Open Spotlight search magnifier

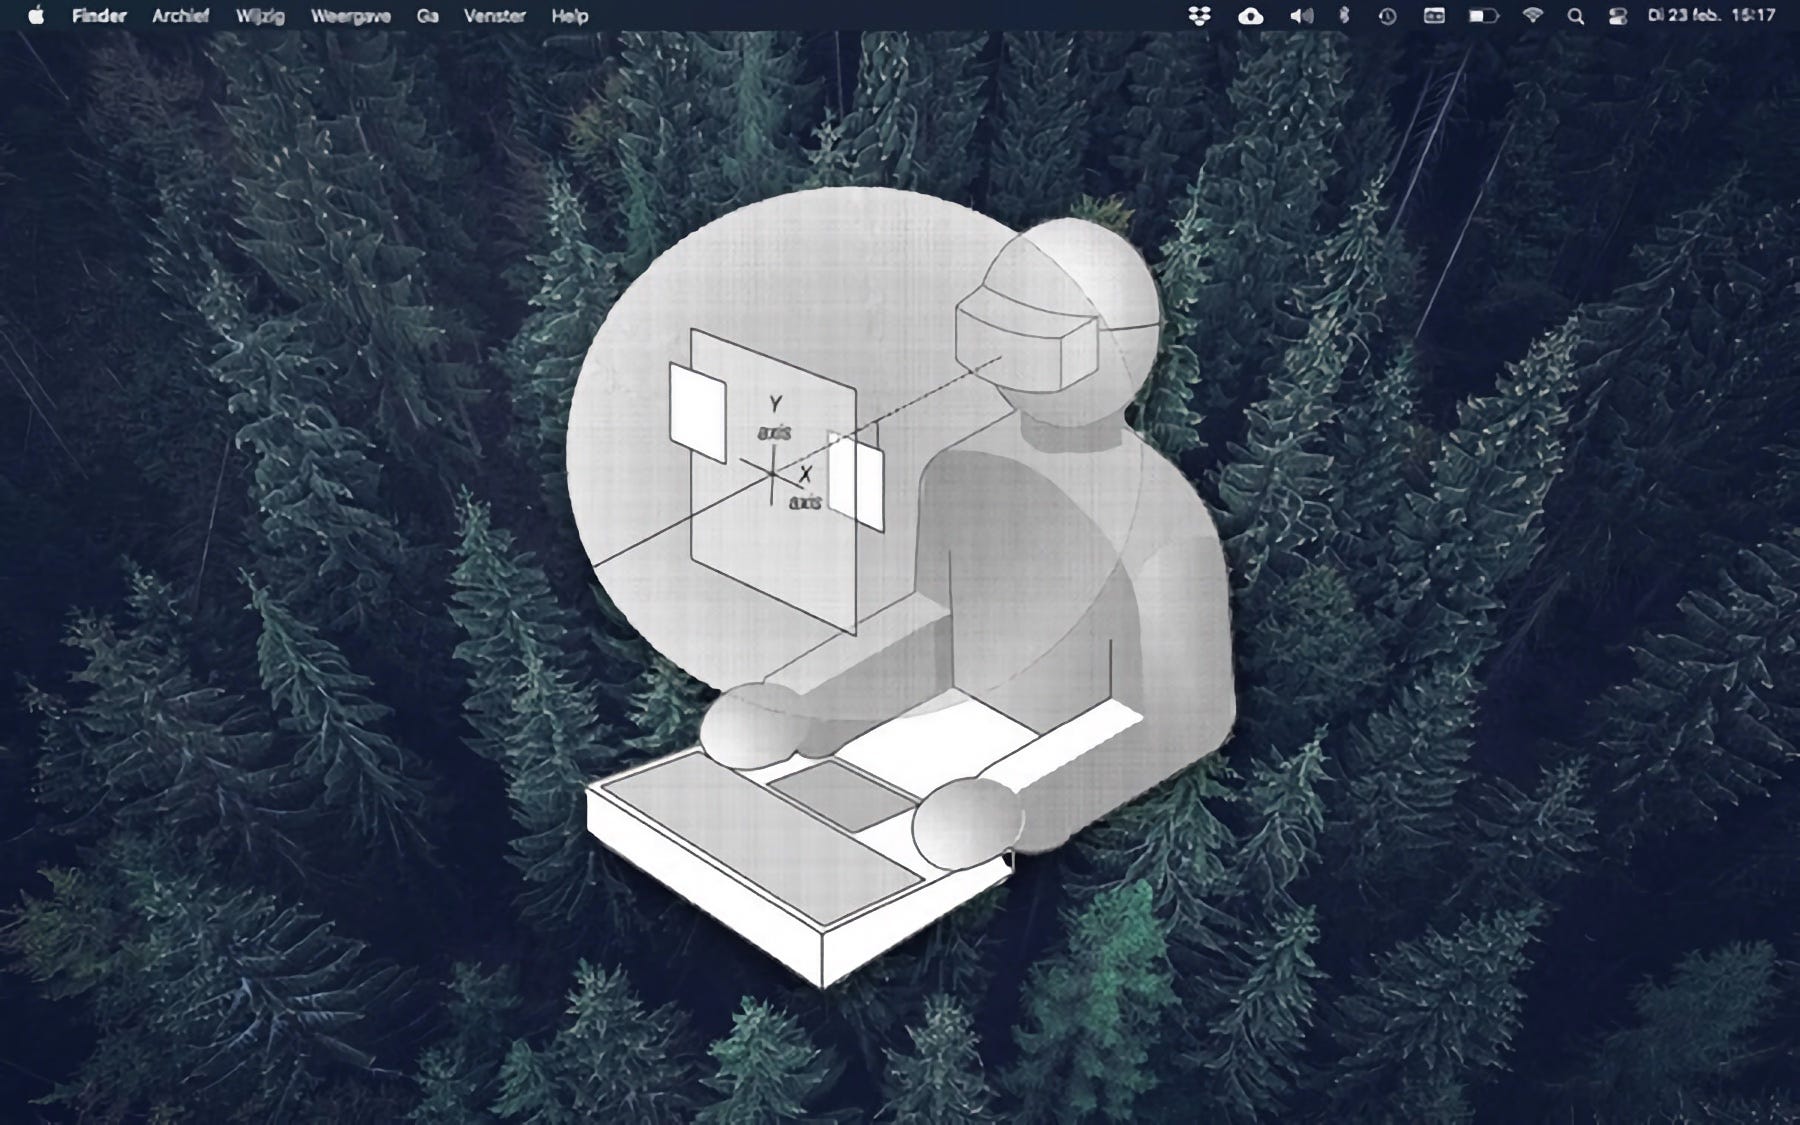1576,16
